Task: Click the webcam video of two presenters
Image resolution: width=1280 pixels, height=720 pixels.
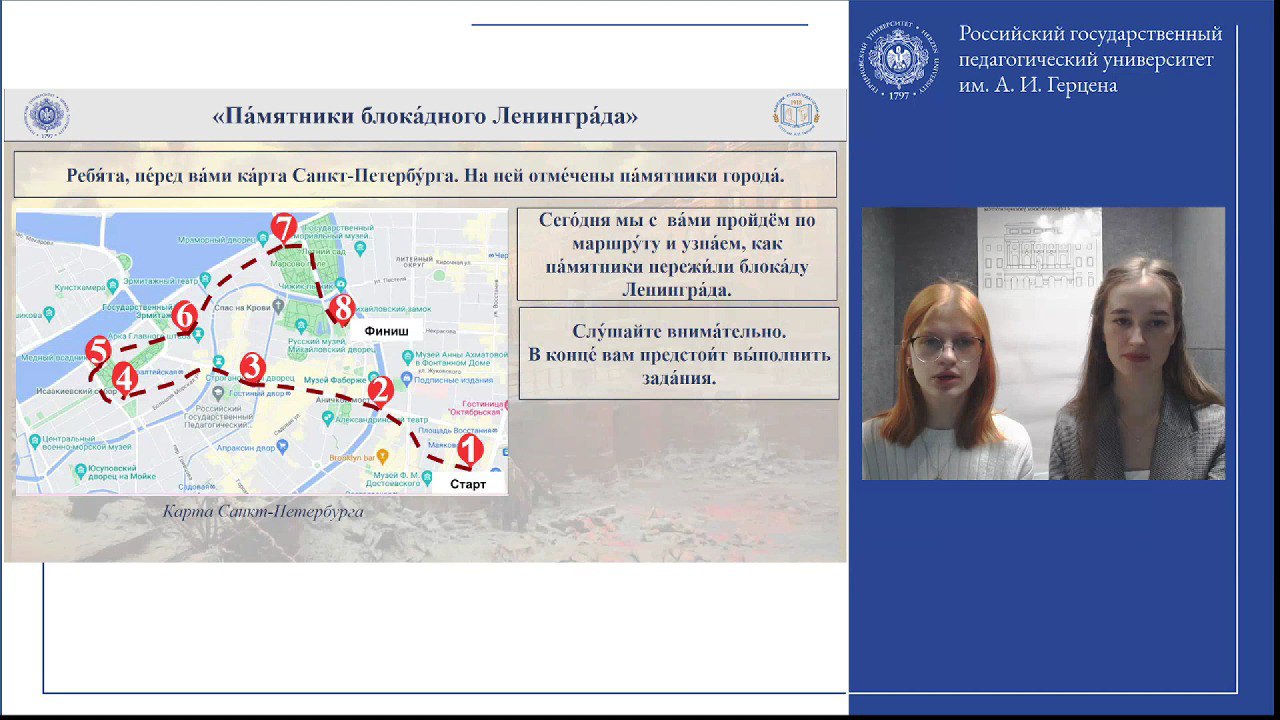Action: (1043, 343)
